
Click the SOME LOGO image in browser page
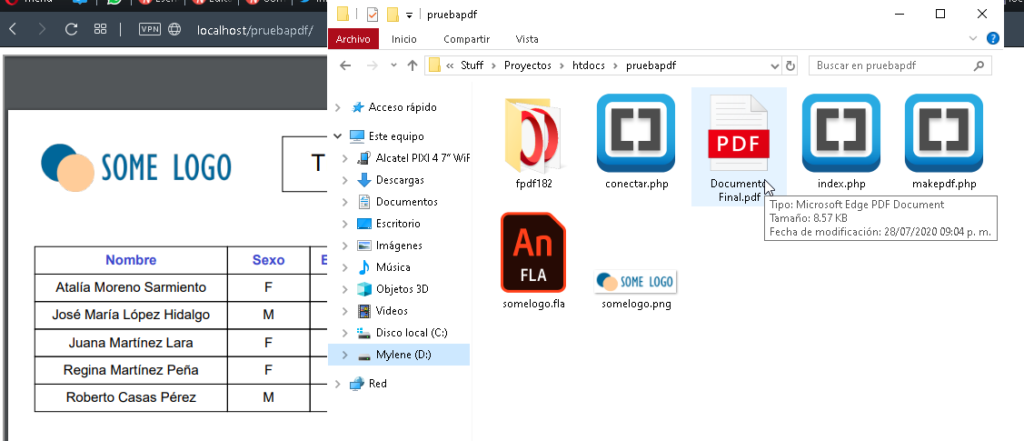[x=136, y=167]
